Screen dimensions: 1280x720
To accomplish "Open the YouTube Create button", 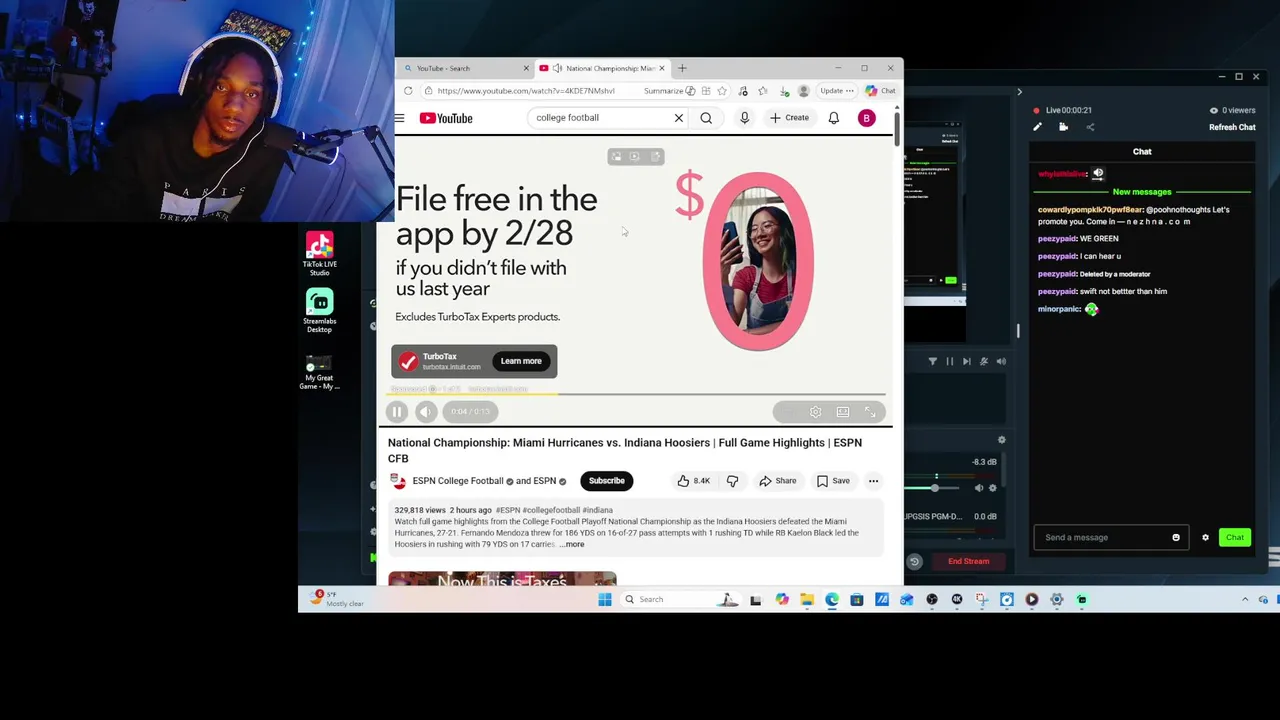I will pos(789,118).
